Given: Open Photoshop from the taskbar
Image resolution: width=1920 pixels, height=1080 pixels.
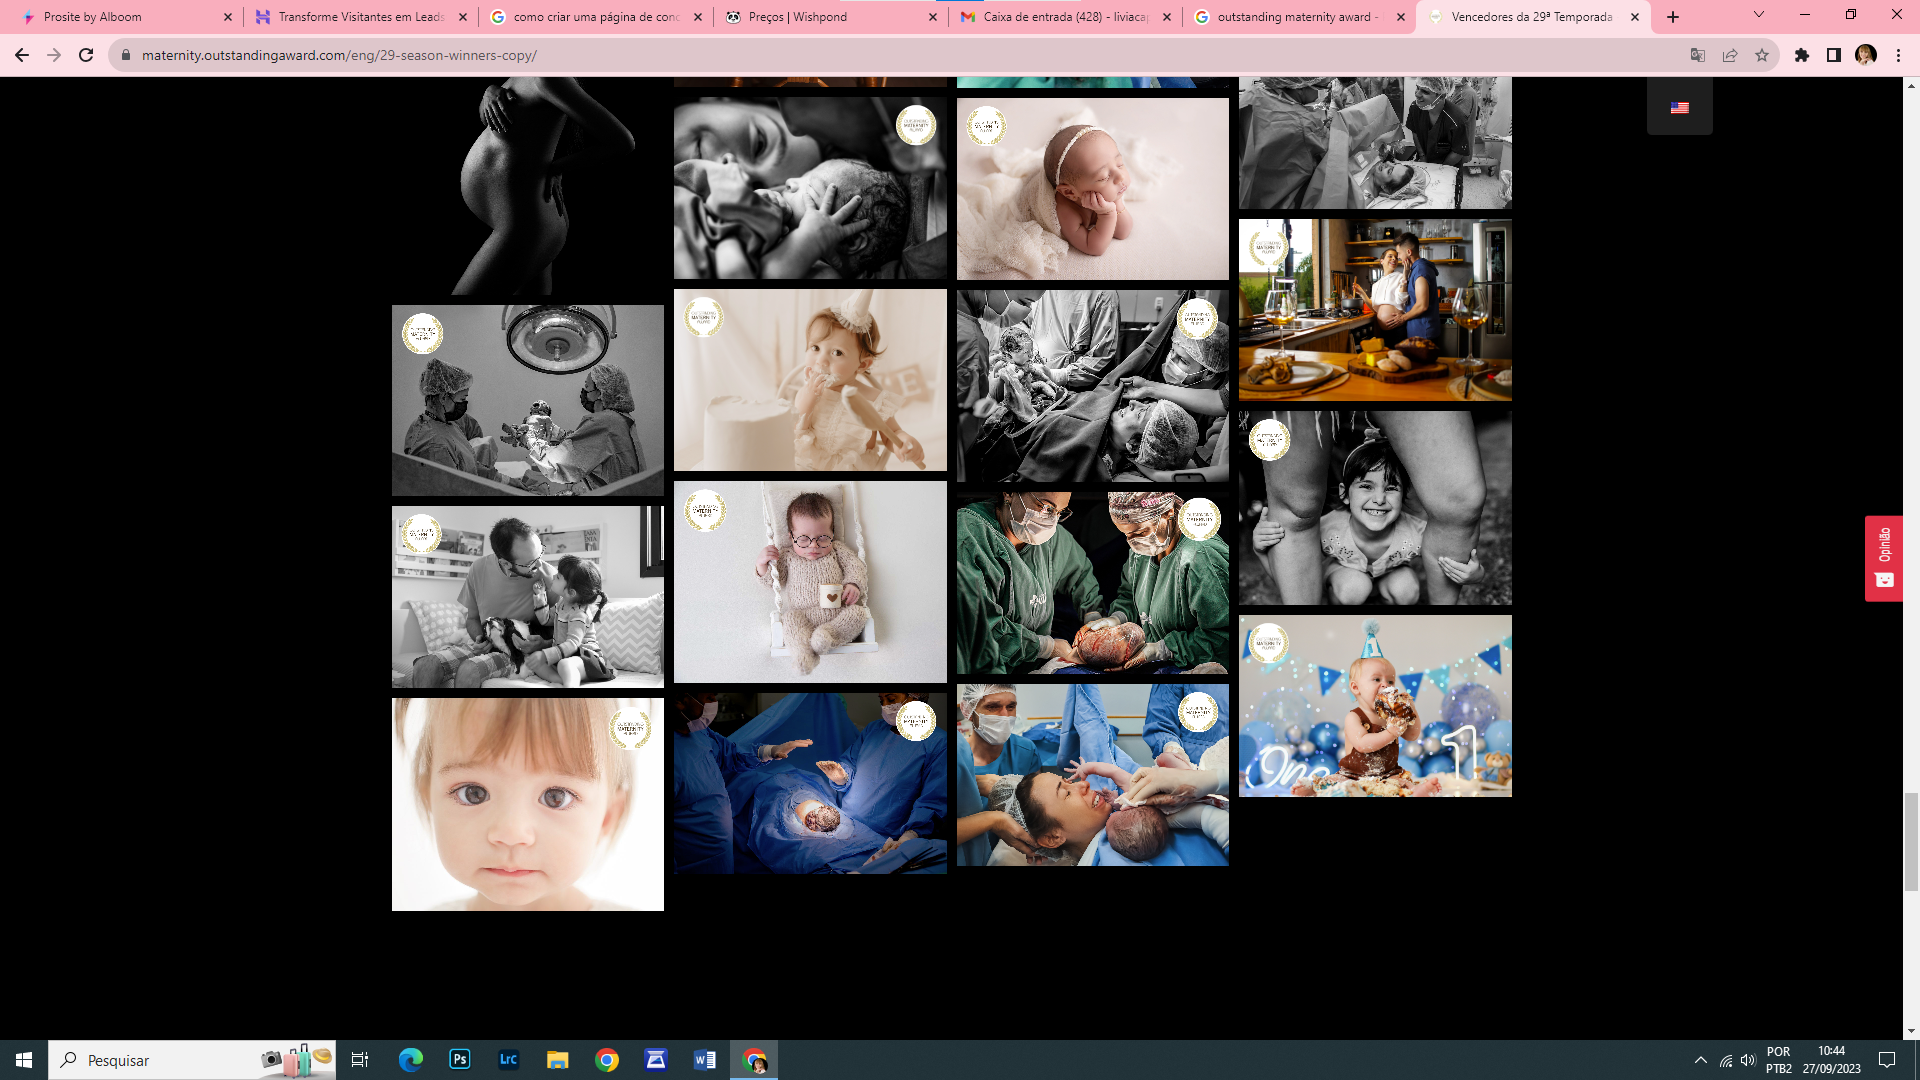Looking at the screenshot, I should 459,1060.
